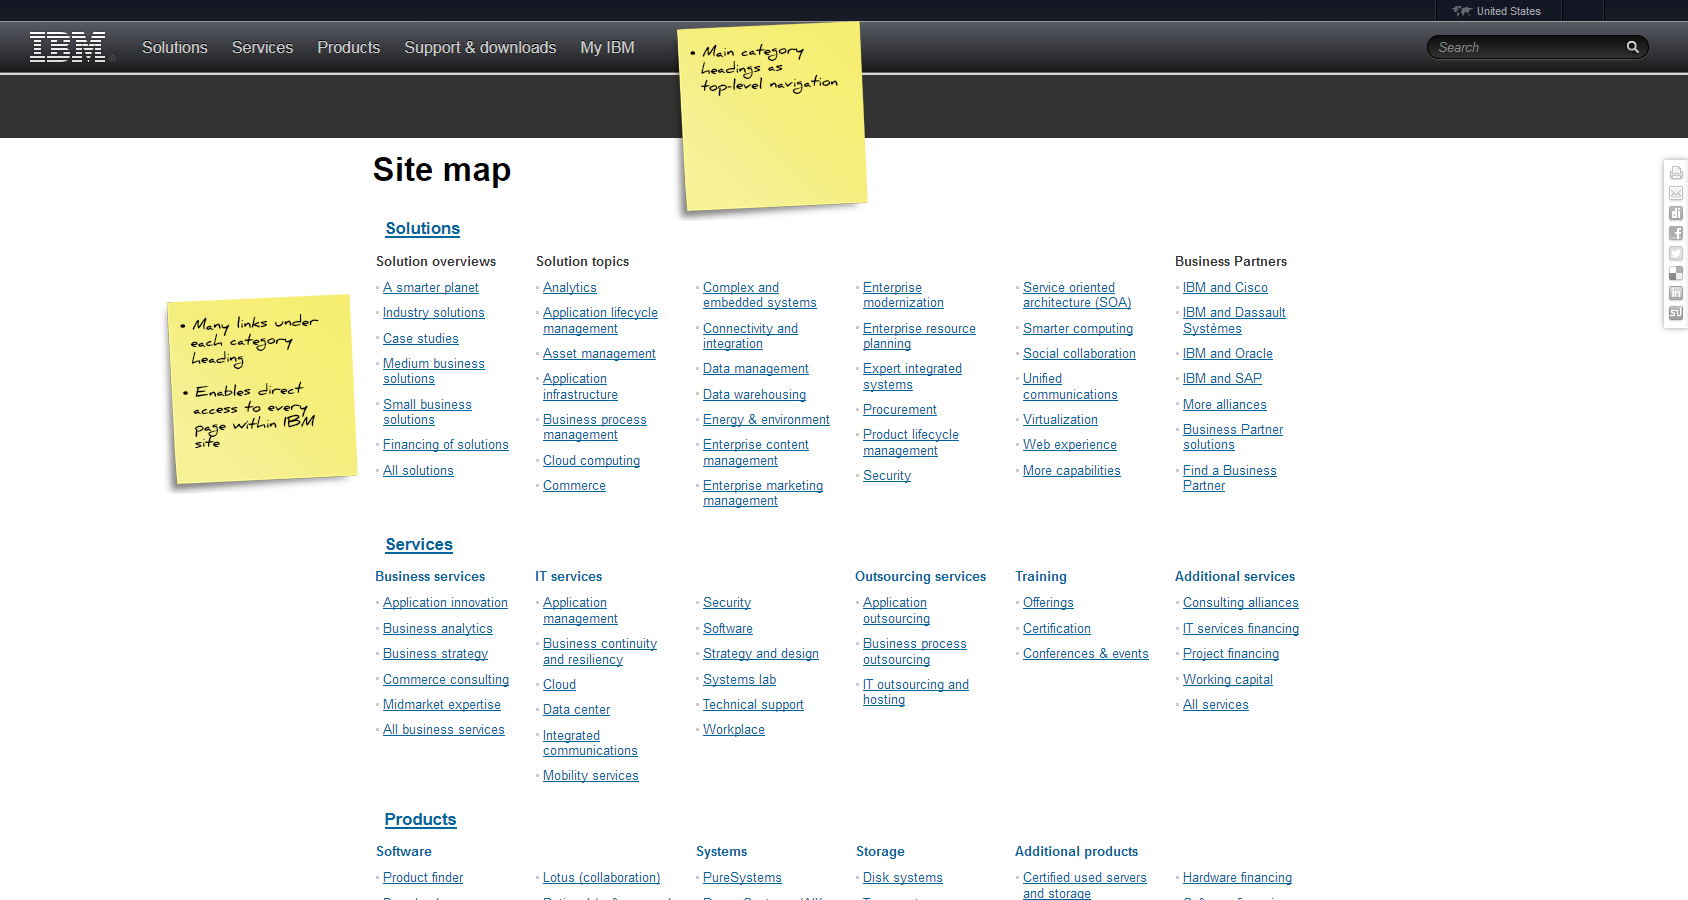Click the IBM logo
Image resolution: width=1688 pixels, height=900 pixels.
point(68,47)
